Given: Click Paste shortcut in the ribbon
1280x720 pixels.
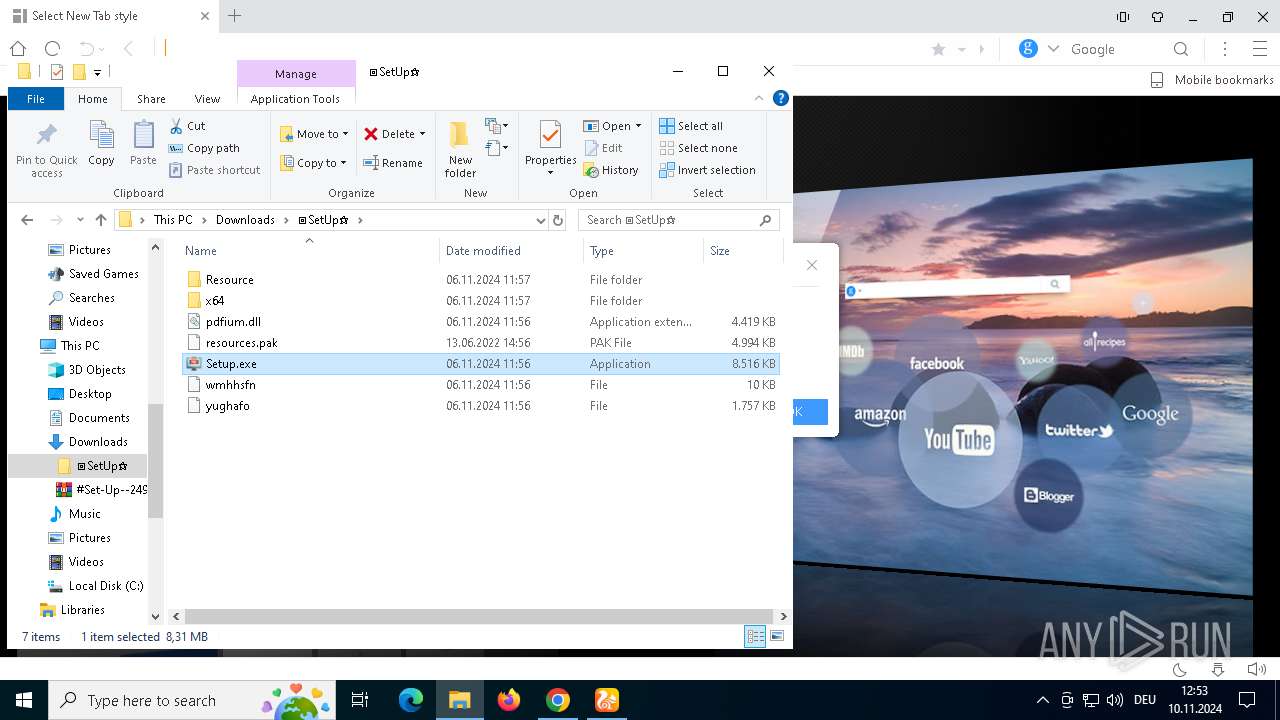Looking at the screenshot, I should pyautogui.click(x=214, y=170).
